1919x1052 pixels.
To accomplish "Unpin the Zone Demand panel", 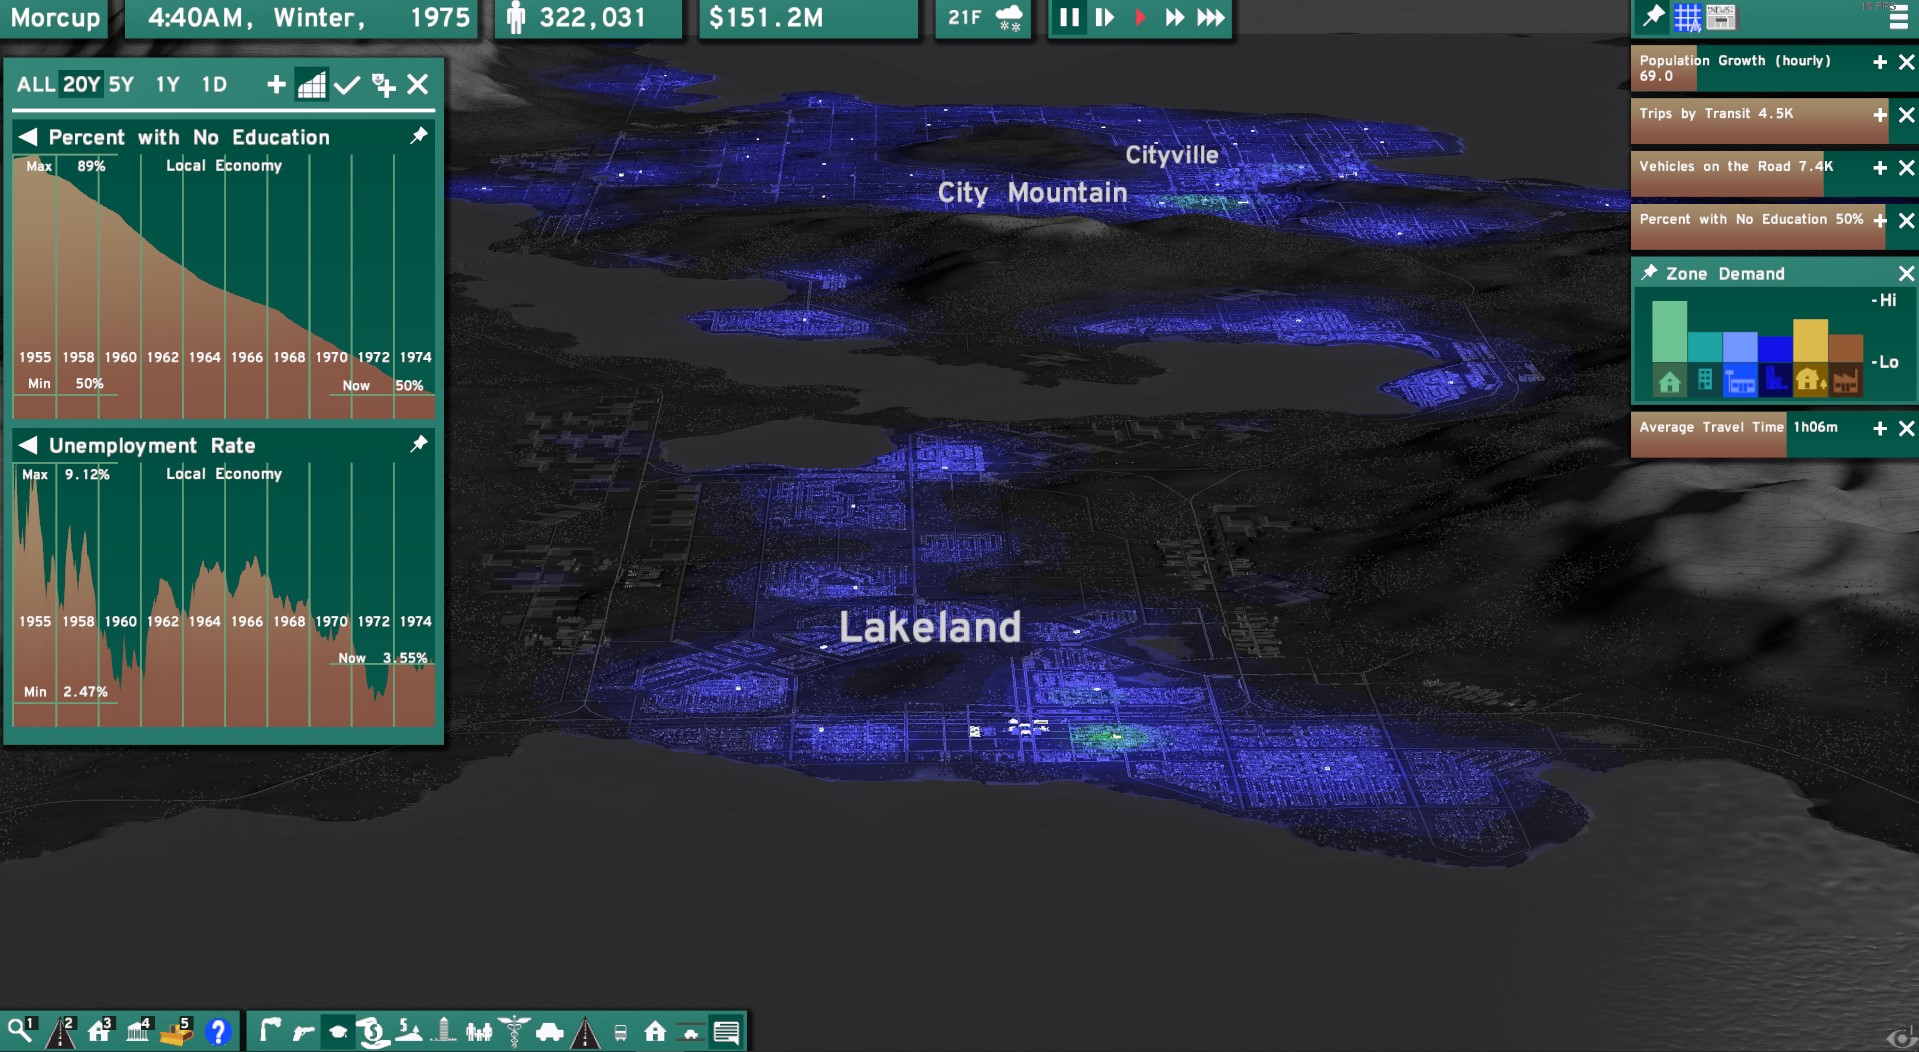I will (x=1649, y=272).
